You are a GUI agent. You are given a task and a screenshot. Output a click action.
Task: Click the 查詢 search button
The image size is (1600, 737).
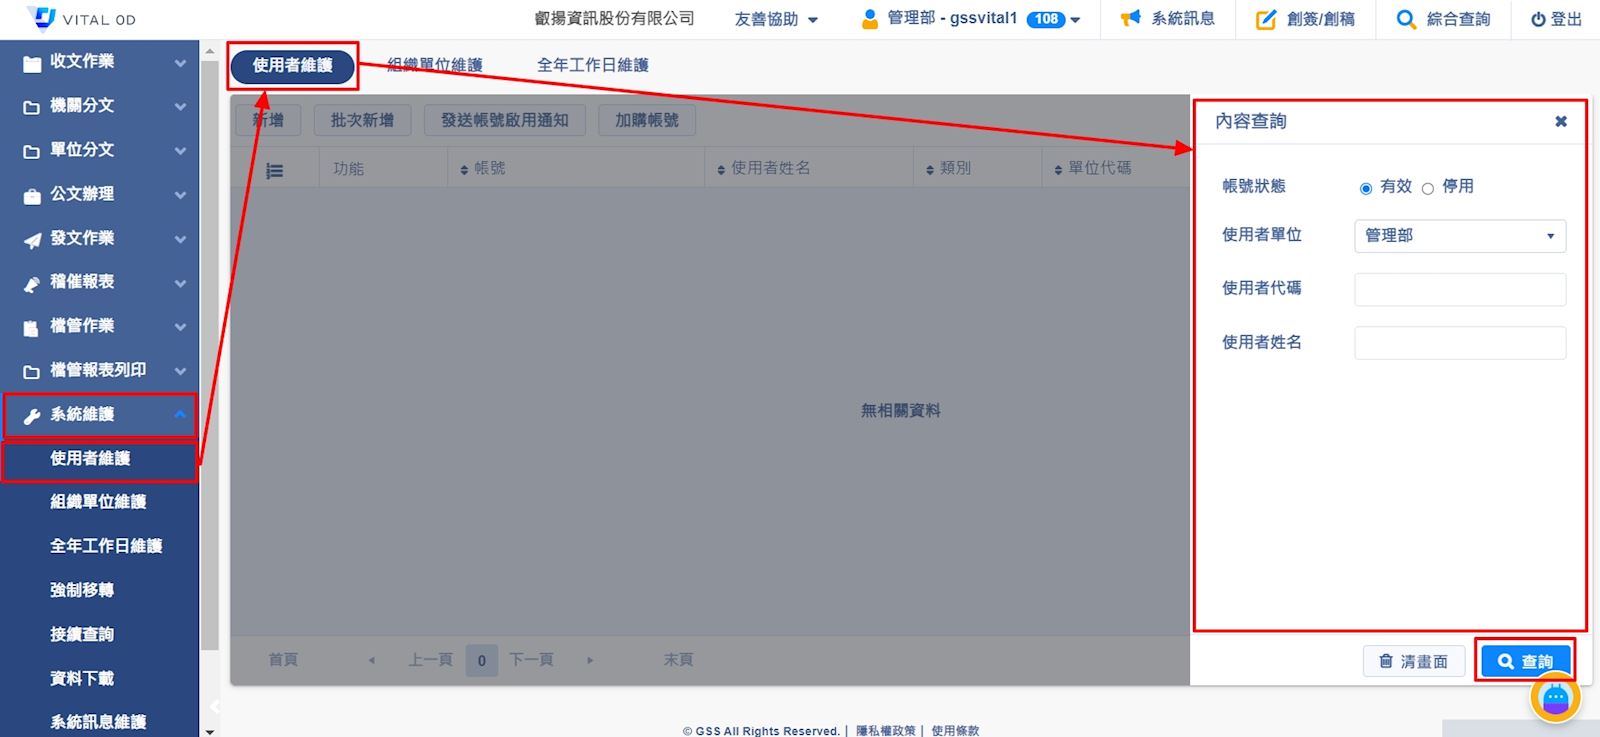[x=1525, y=661]
